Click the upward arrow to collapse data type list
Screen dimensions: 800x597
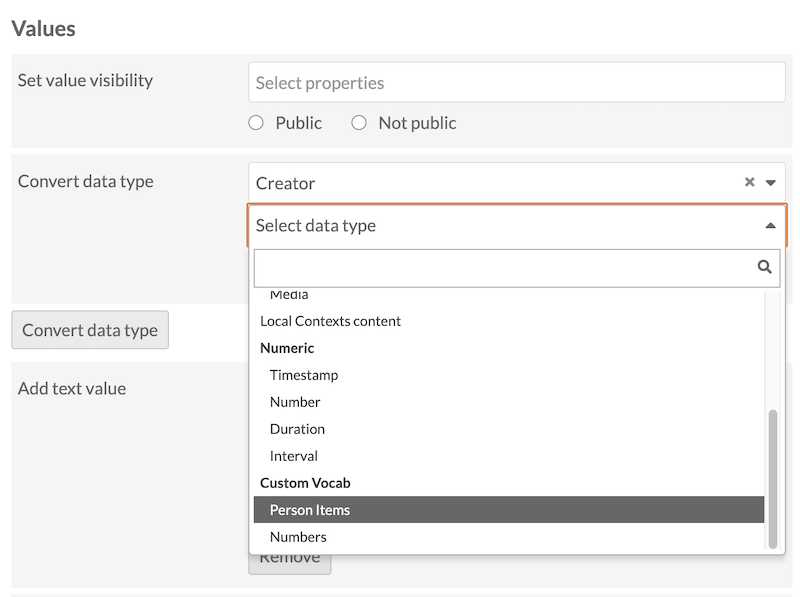pos(768,225)
